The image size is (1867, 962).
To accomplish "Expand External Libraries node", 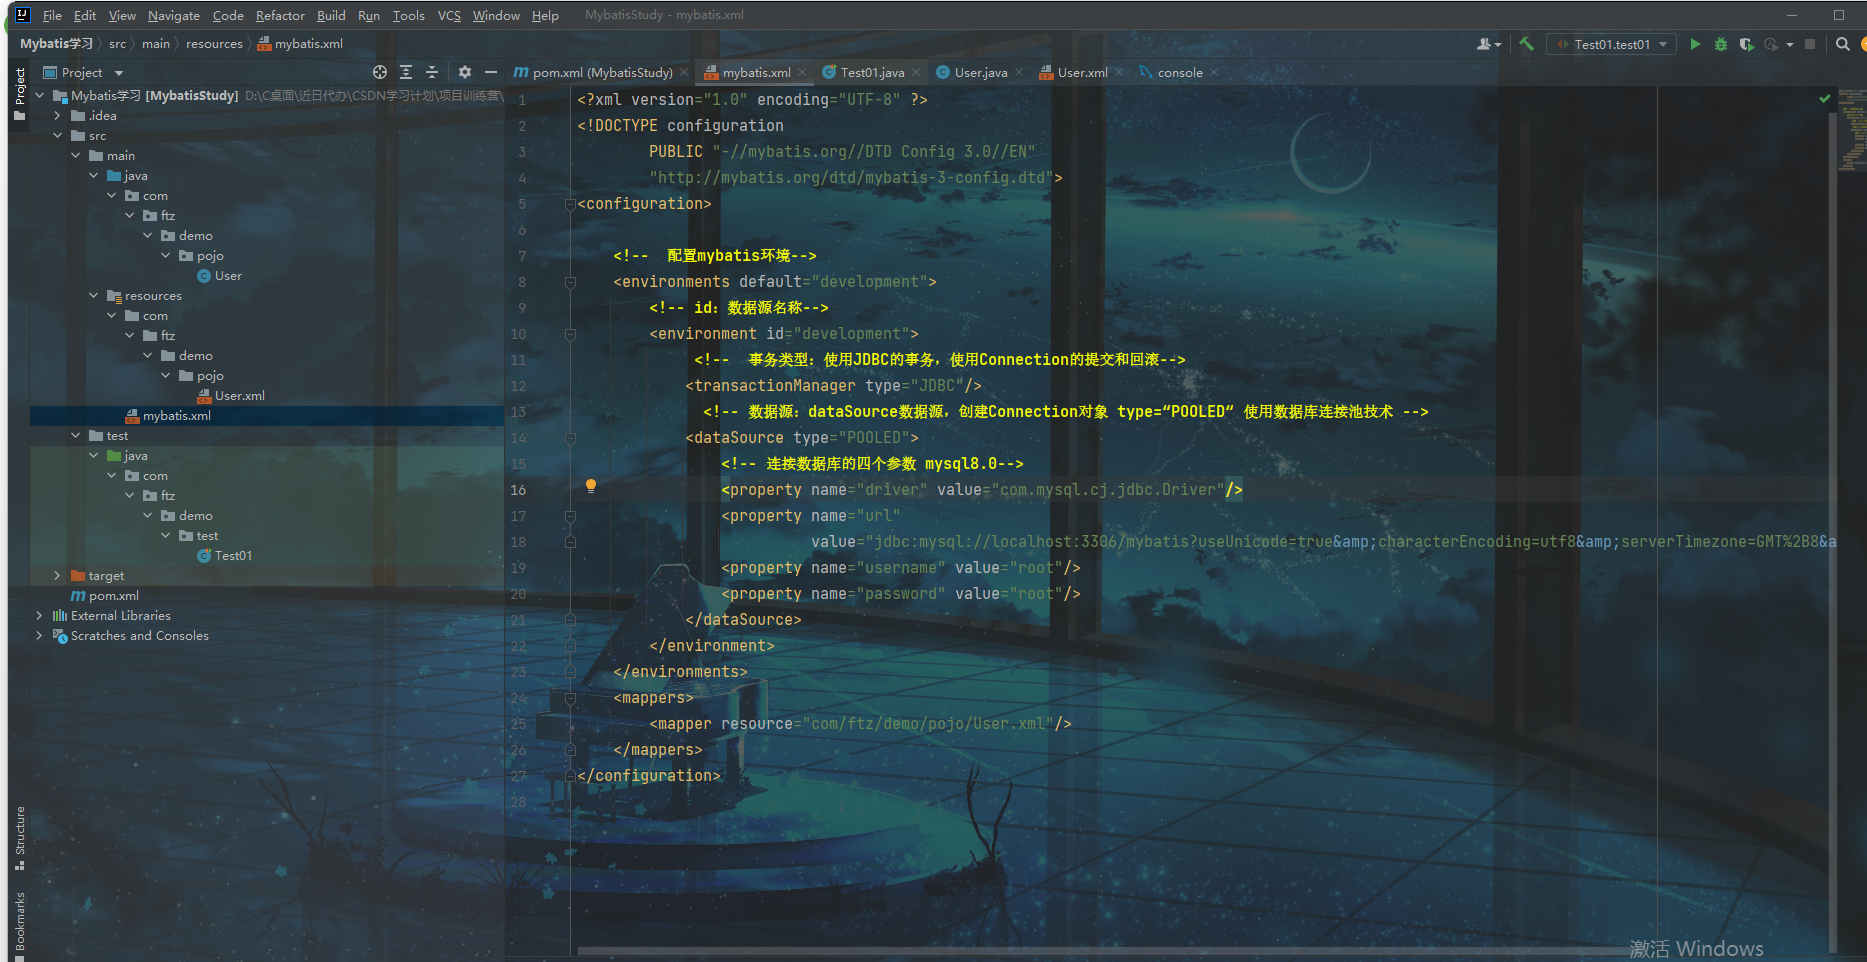I will pos(39,615).
